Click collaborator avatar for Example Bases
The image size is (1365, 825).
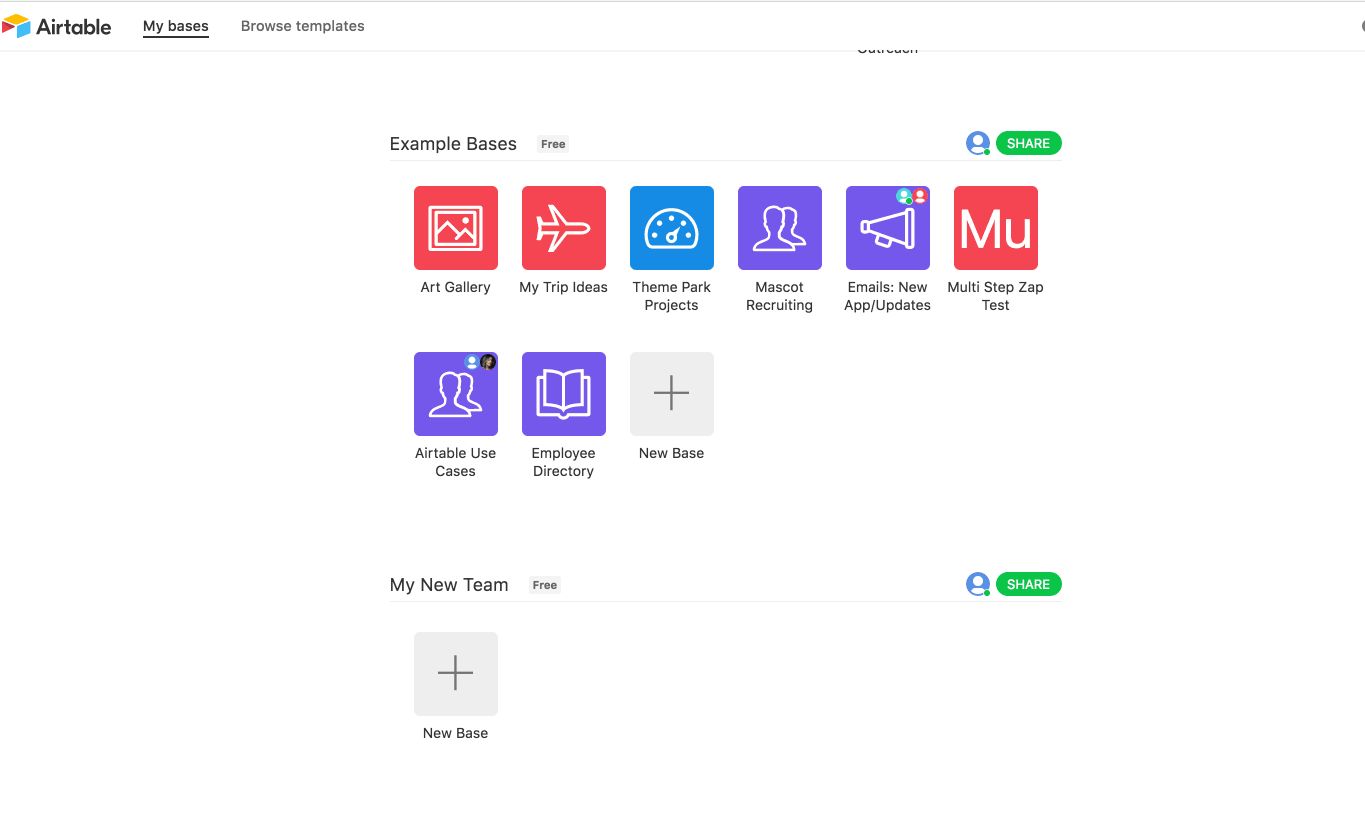click(977, 143)
